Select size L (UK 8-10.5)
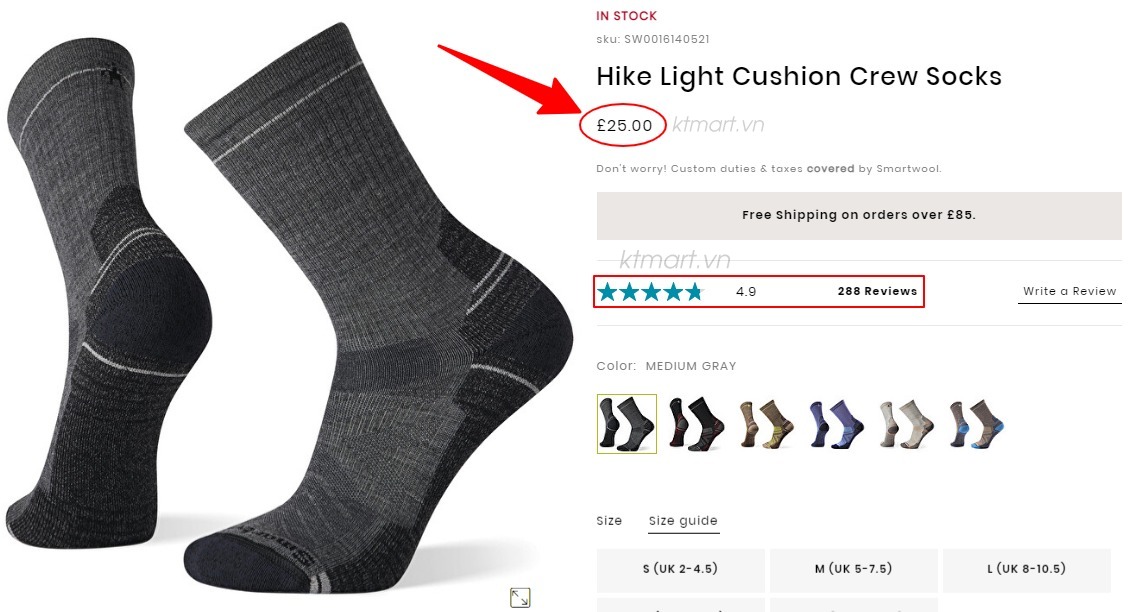Image resolution: width=1130 pixels, height=612 pixels. (1026, 569)
